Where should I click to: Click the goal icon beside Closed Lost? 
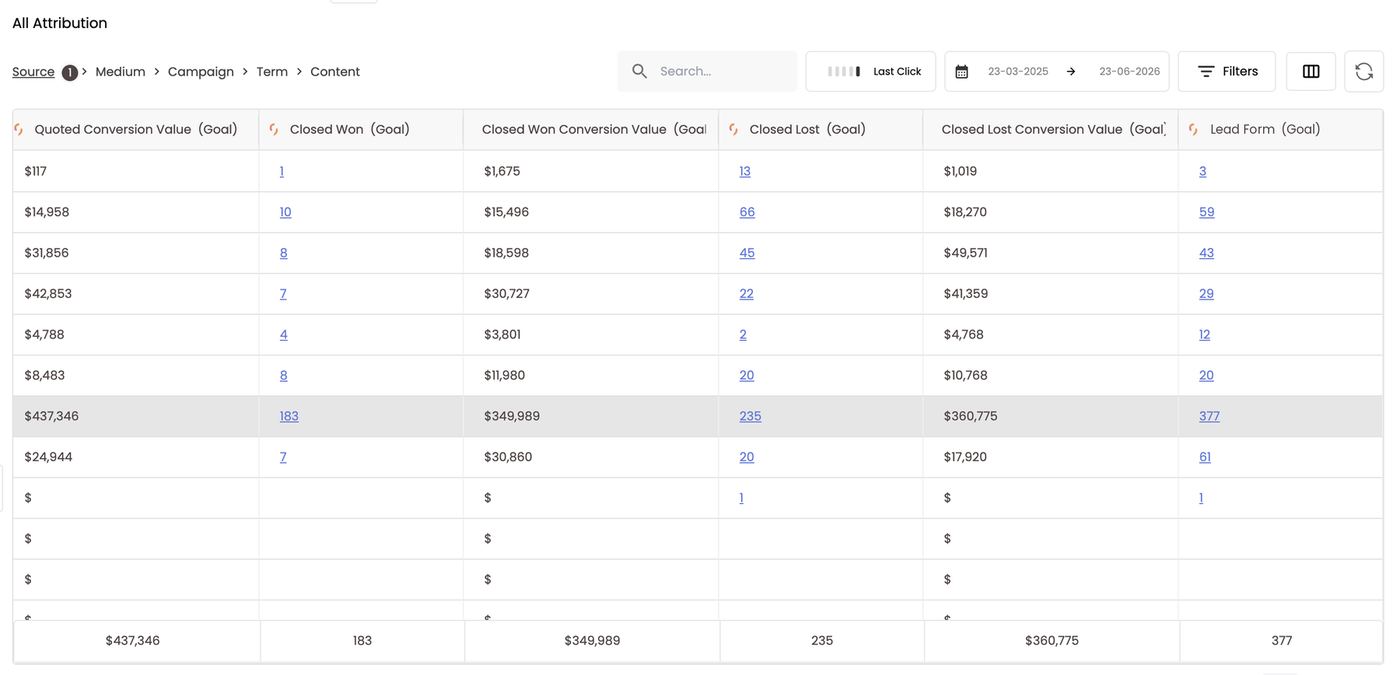point(734,130)
